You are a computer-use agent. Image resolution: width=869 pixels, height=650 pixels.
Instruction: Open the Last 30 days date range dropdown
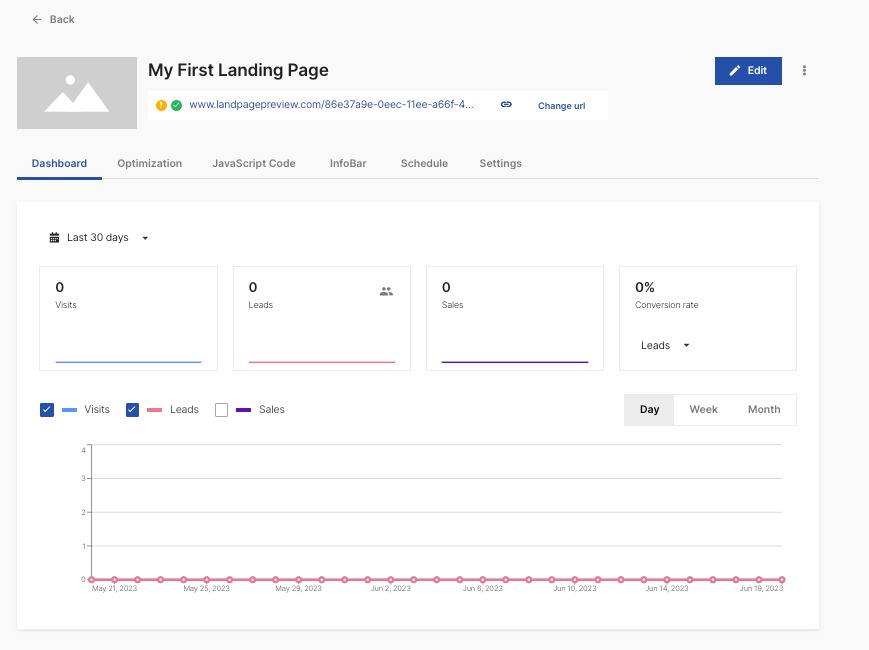pos(97,237)
